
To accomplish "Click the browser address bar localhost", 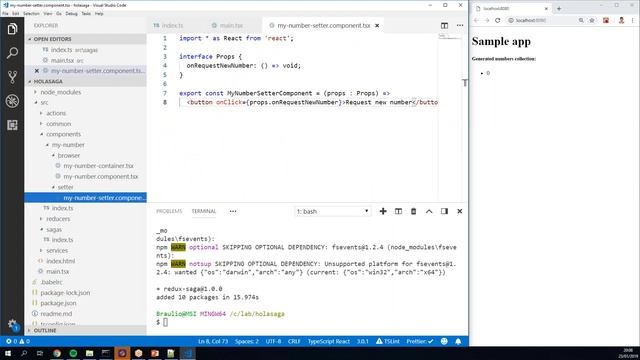I will (540, 20).
